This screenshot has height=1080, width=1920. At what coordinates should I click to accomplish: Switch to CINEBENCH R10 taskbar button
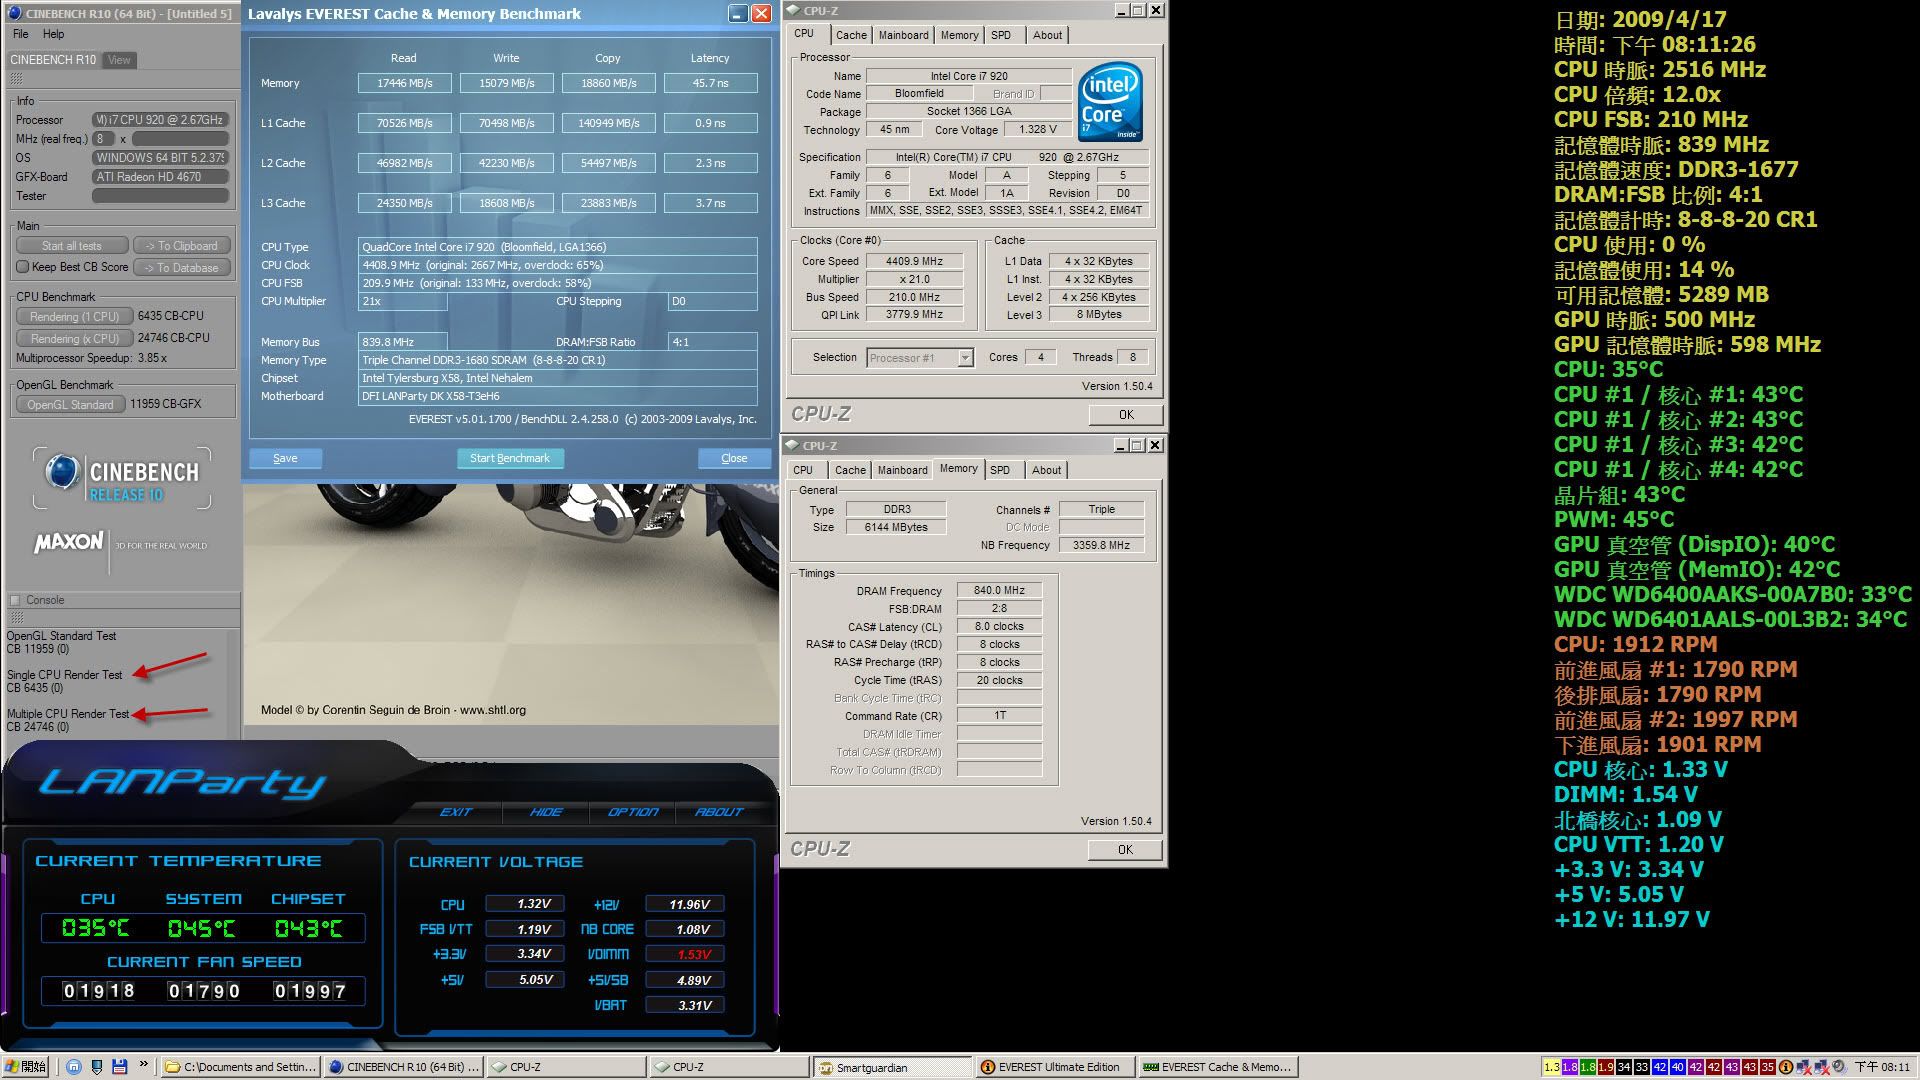pyautogui.click(x=405, y=1067)
